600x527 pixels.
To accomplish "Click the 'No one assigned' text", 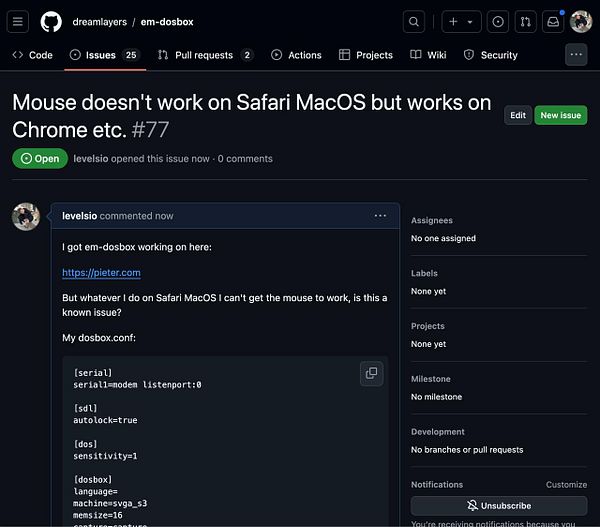I will click(443, 238).
